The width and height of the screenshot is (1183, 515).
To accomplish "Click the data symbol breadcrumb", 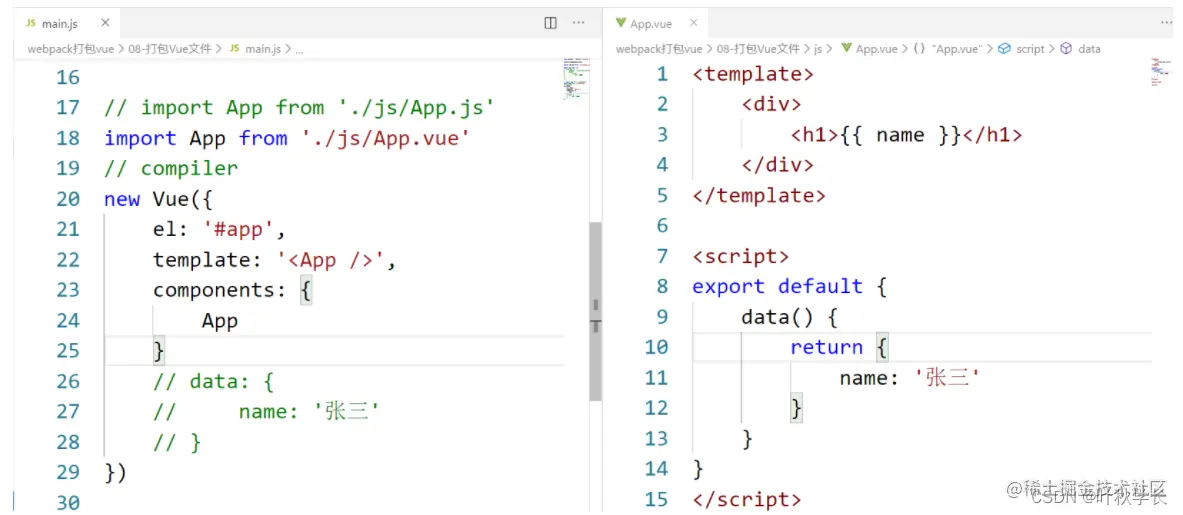I will [1080, 48].
